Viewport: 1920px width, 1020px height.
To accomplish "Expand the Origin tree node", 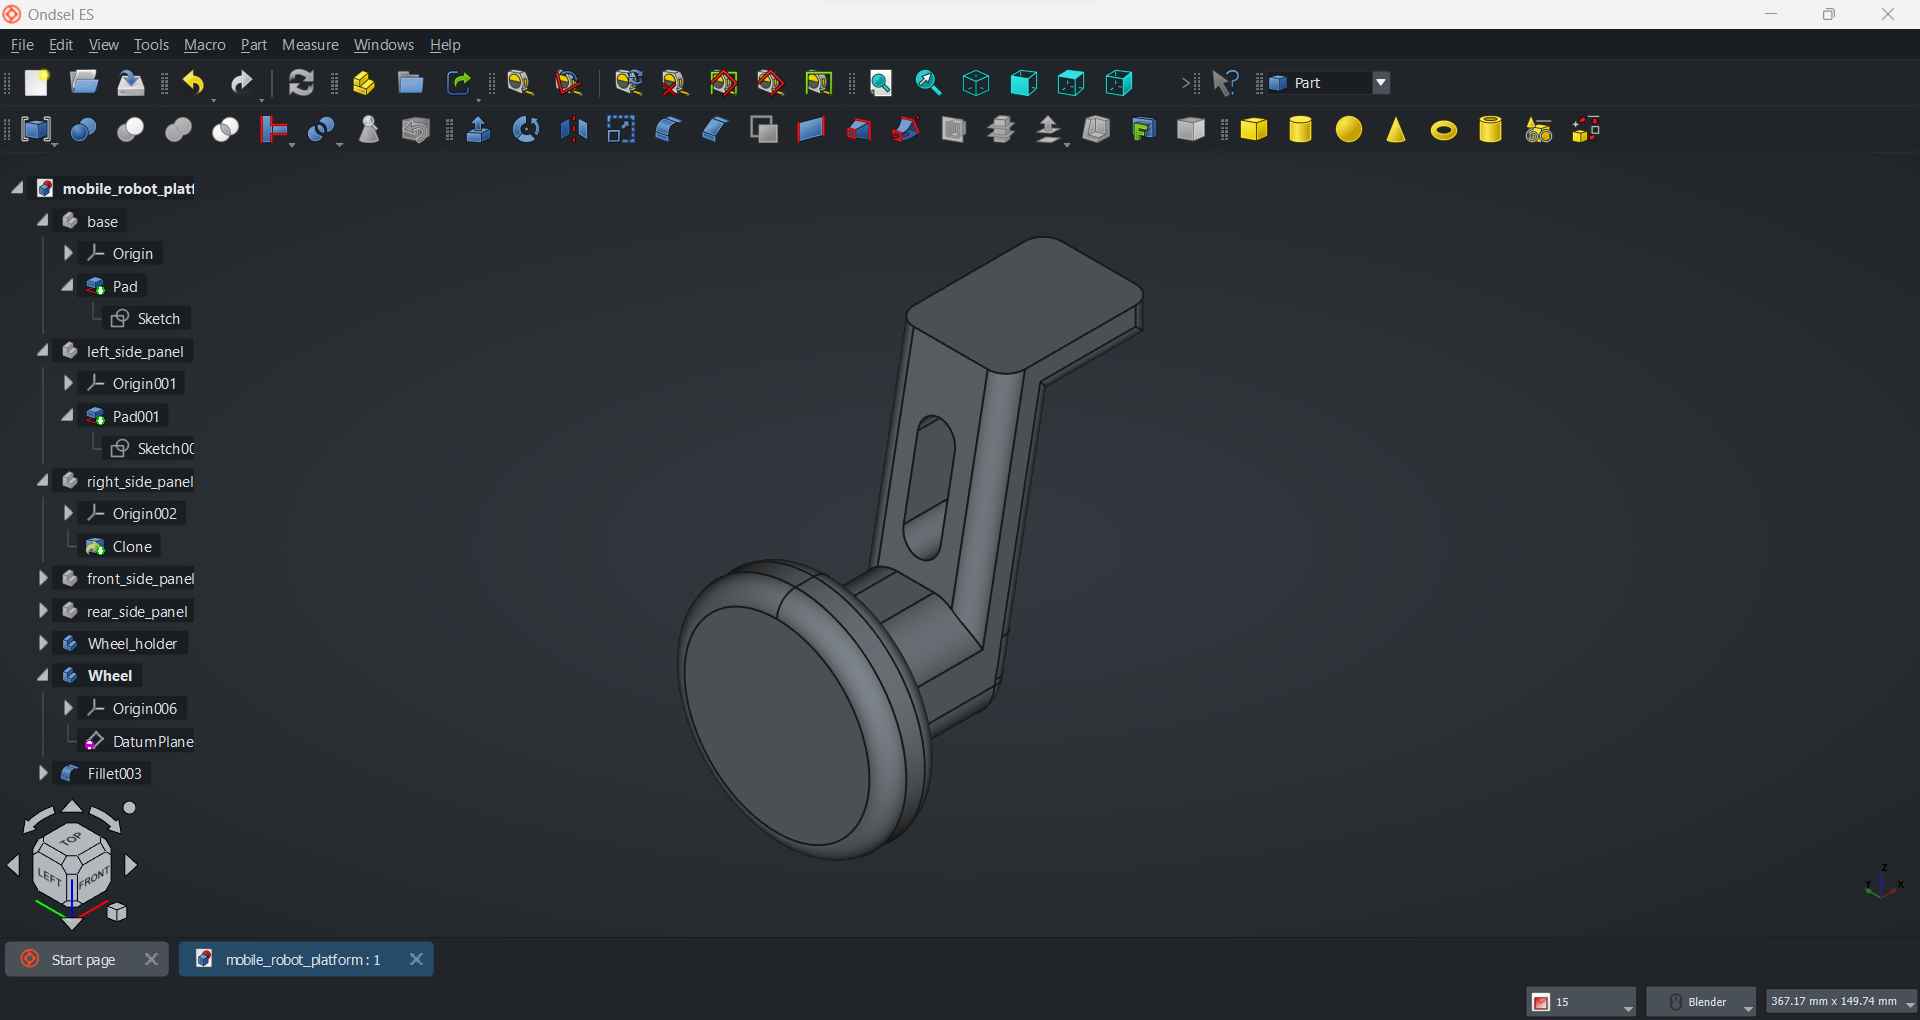I will pyautogui.click(x=68, y=253).
